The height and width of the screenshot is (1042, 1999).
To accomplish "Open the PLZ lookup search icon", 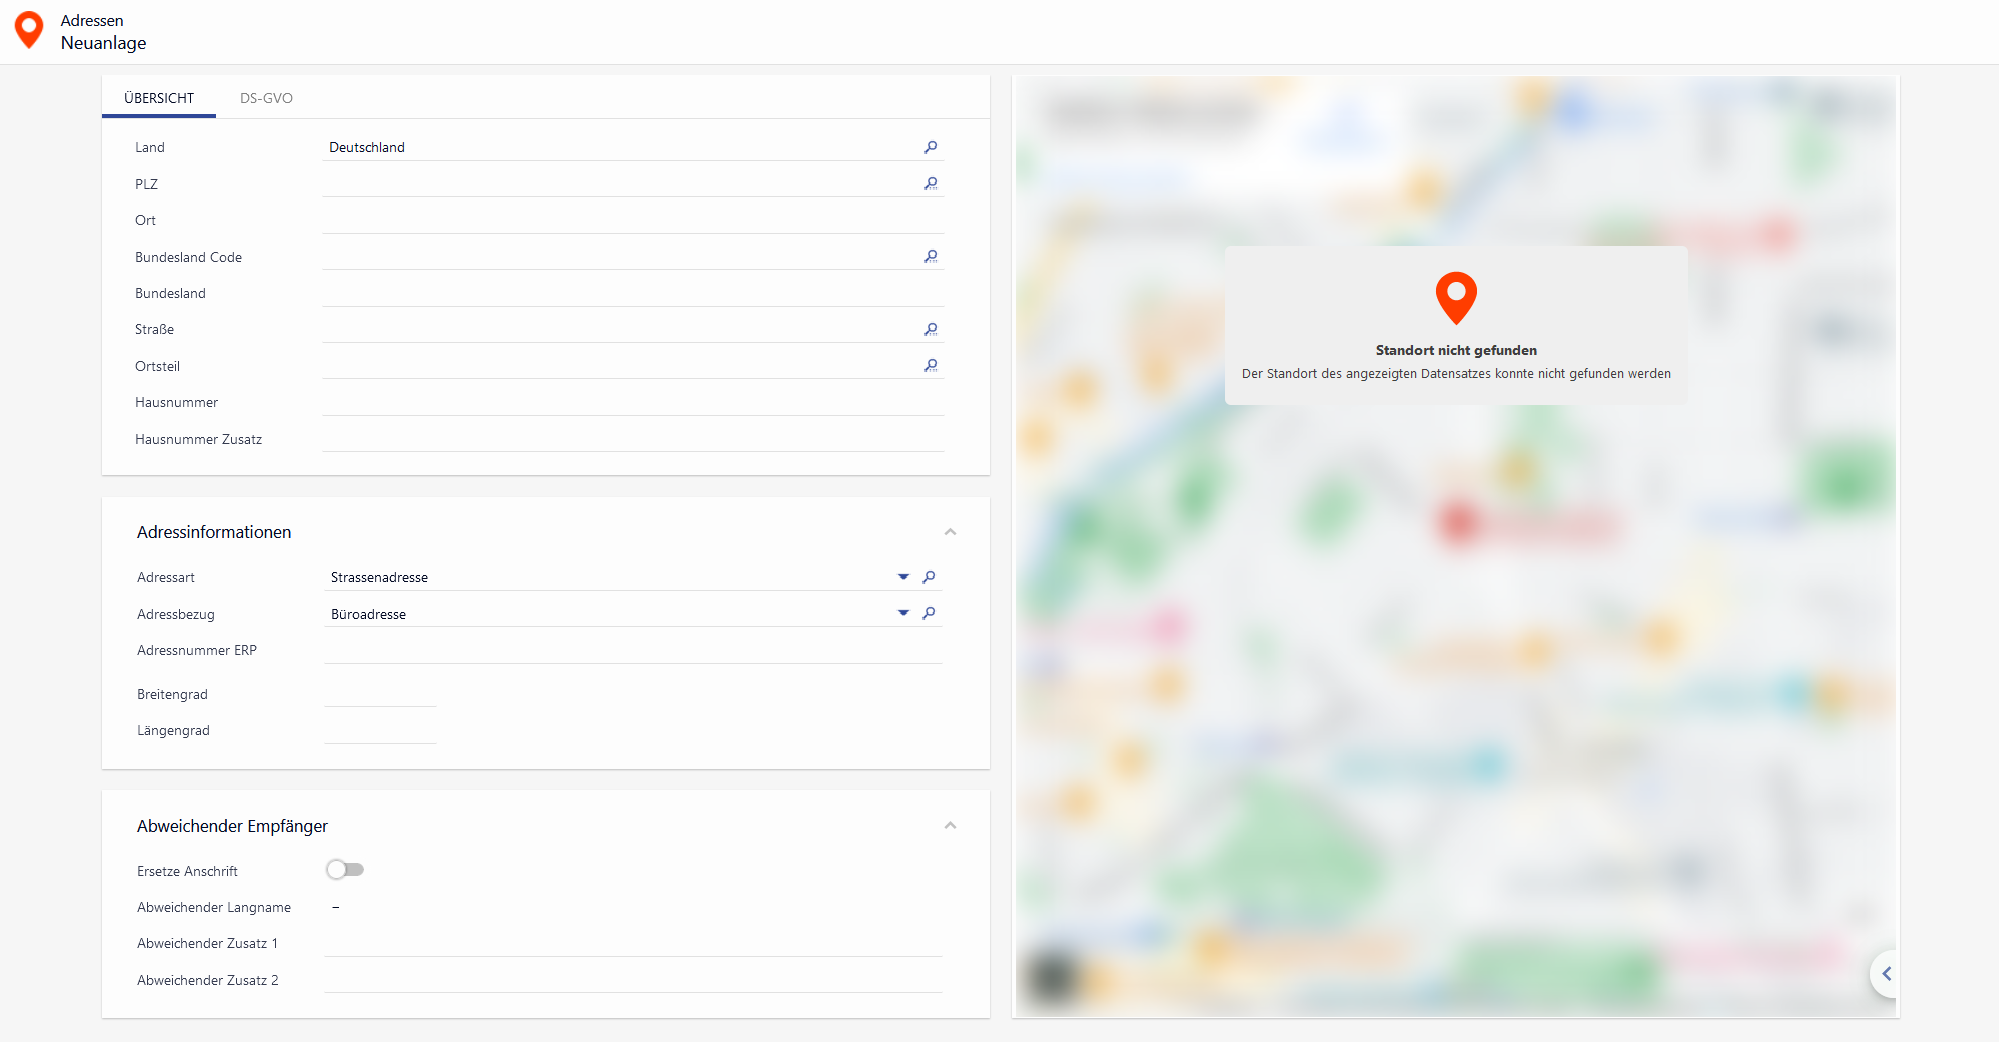I will click(x=930, y=184).
